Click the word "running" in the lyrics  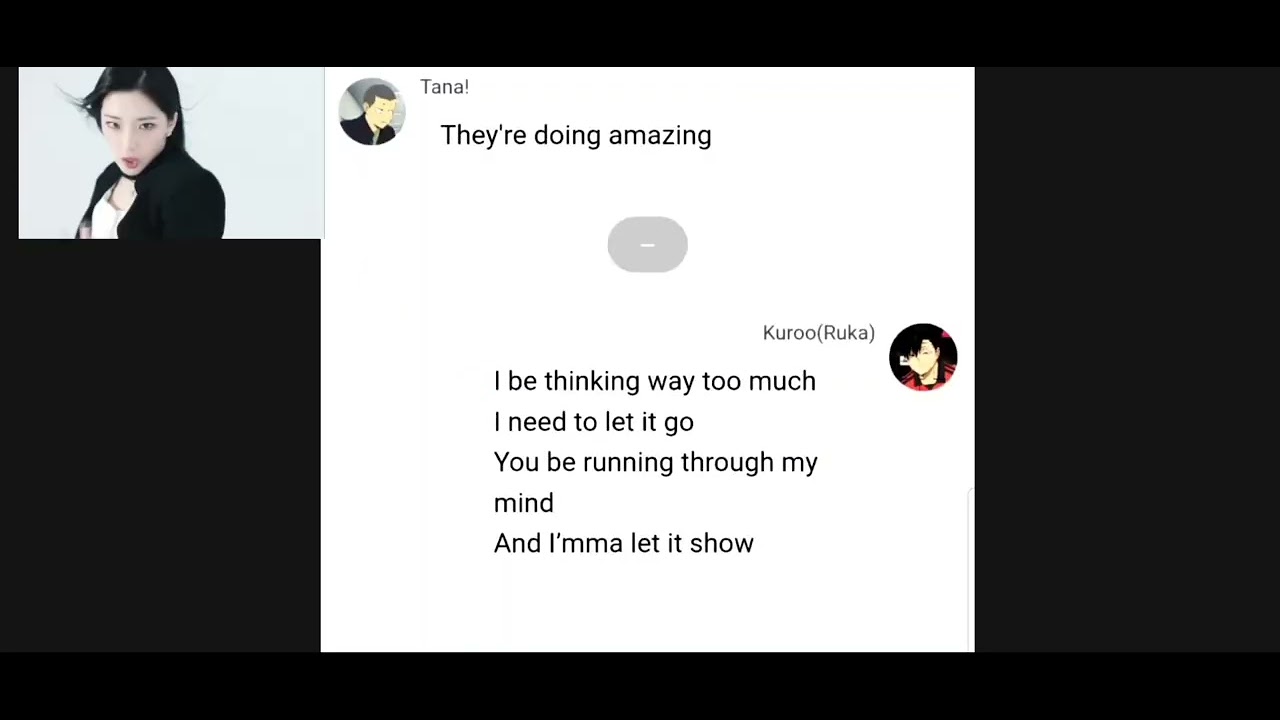628,463
